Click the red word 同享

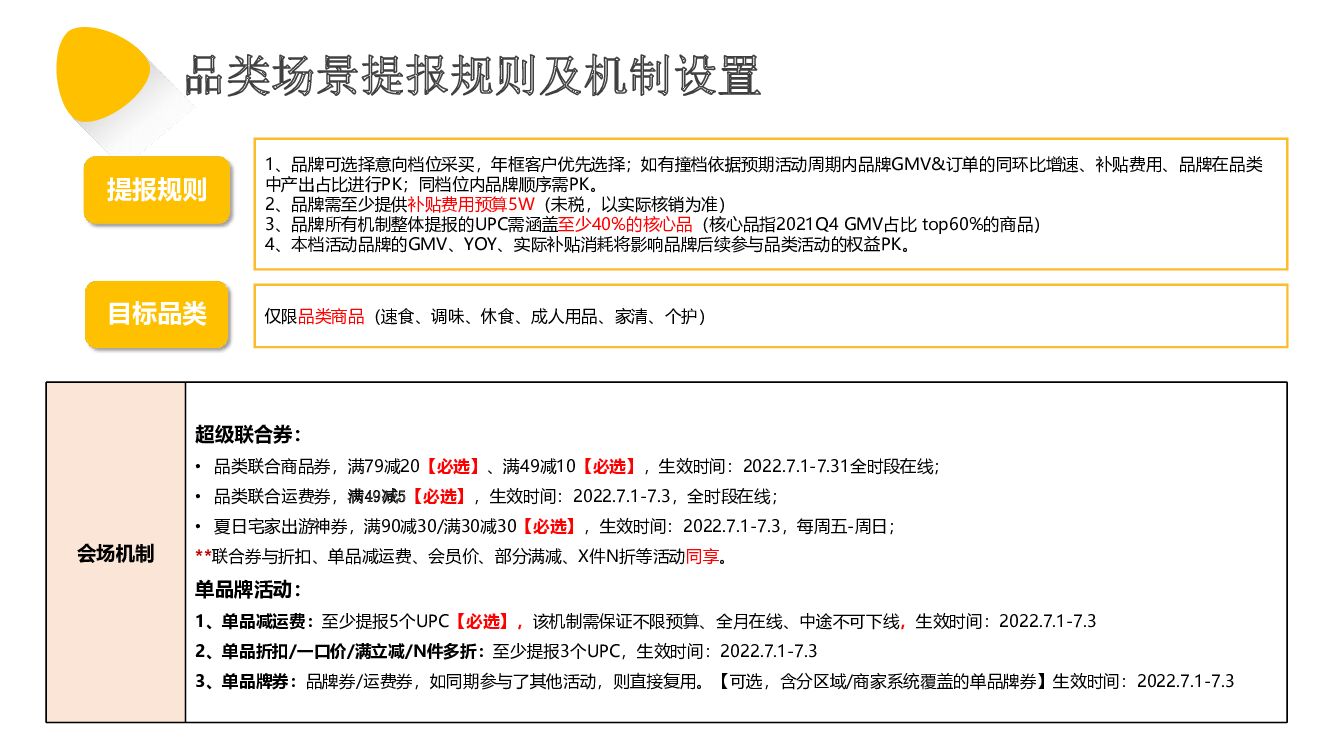[x=702, y=556]
